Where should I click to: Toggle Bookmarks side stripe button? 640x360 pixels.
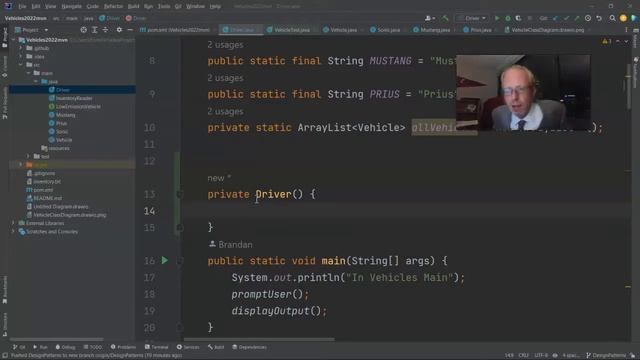pos(4,290)
